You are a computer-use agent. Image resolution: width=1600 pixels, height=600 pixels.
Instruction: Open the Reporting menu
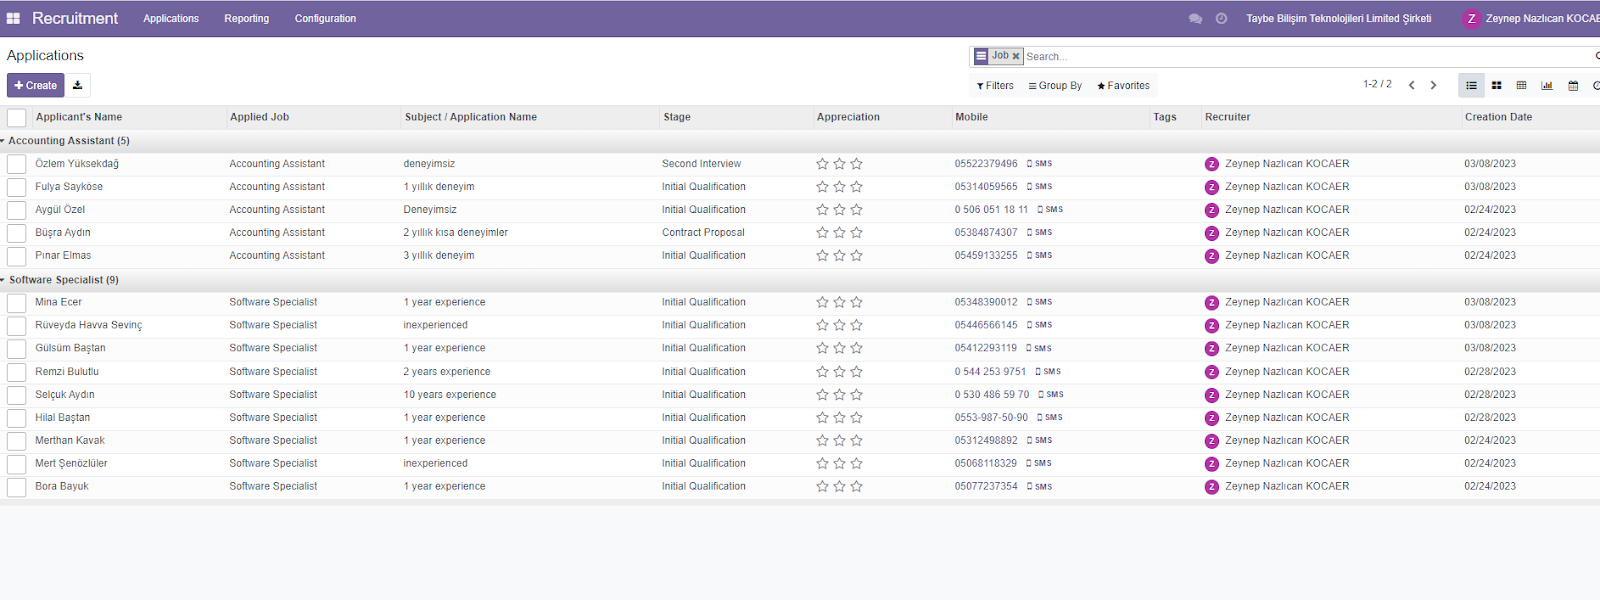[246, 19]
